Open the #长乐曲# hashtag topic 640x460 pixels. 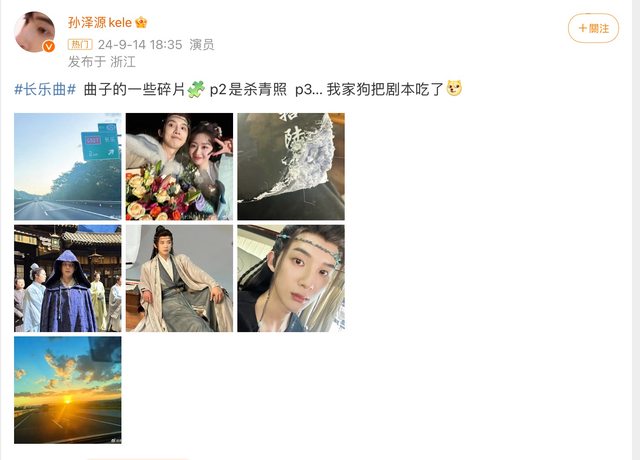click(x=45, y=89)
